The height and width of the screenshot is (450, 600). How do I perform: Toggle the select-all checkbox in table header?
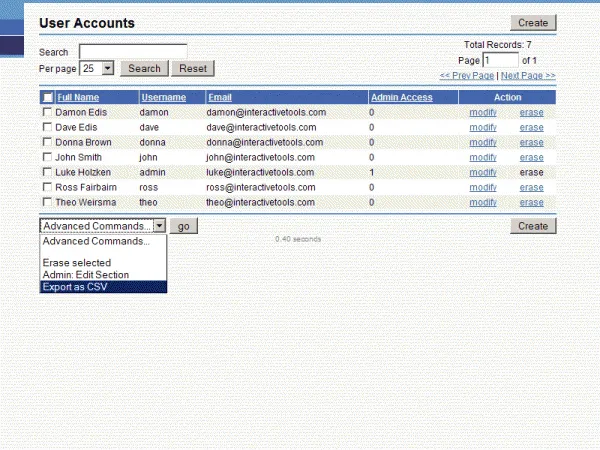click(x=47, y=98)
